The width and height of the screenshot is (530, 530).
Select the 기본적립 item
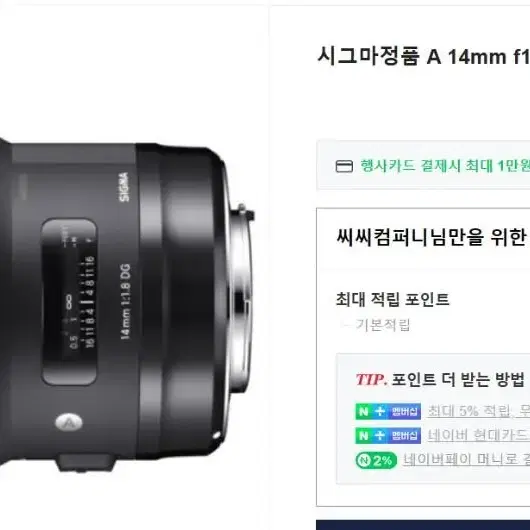click(383, 325)
